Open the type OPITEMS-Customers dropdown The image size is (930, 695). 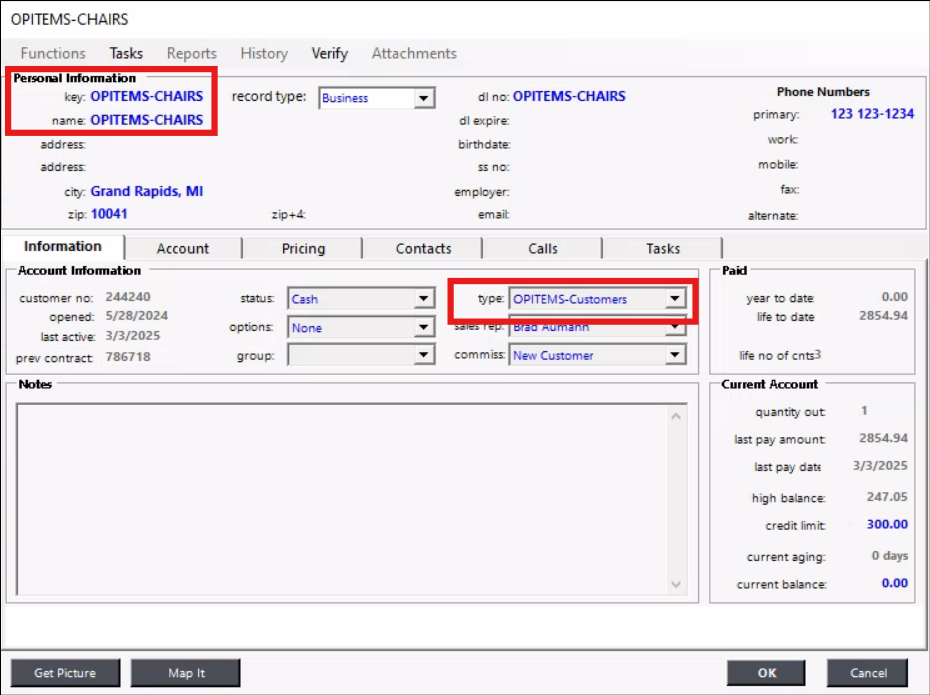pos(675,299)
